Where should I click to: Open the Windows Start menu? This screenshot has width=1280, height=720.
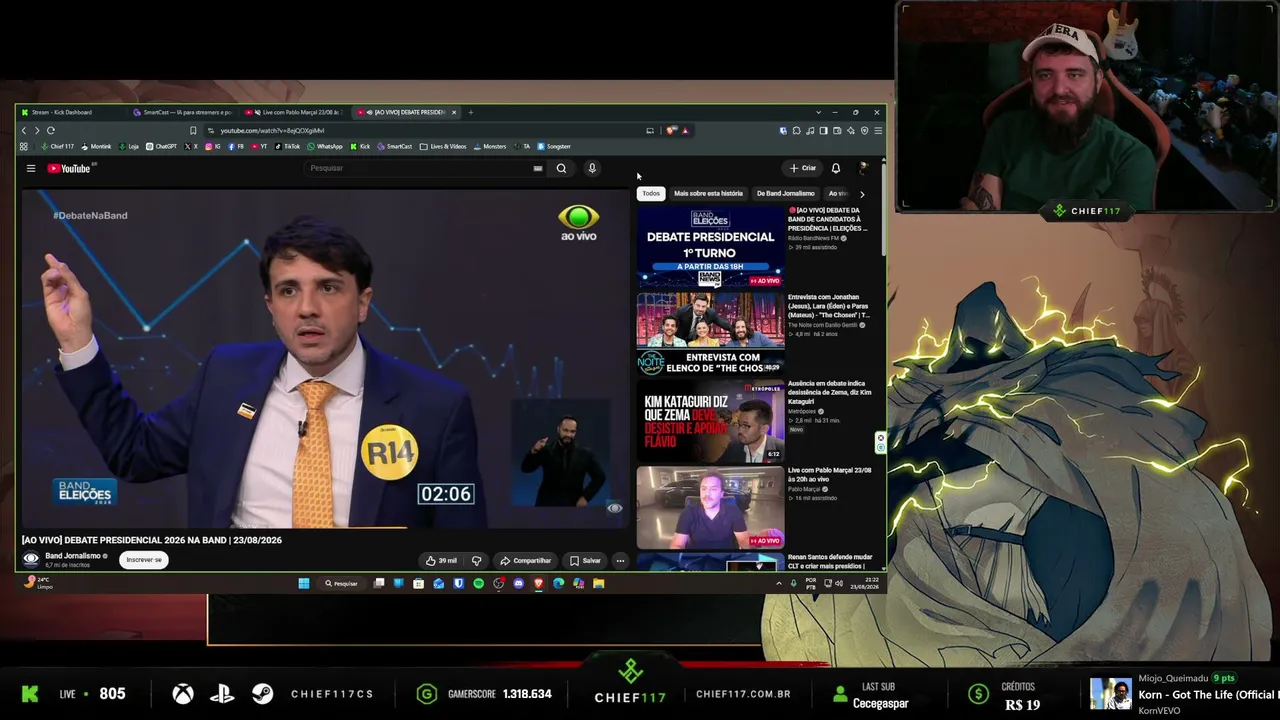pyautogui.click(x=304, y=583)
